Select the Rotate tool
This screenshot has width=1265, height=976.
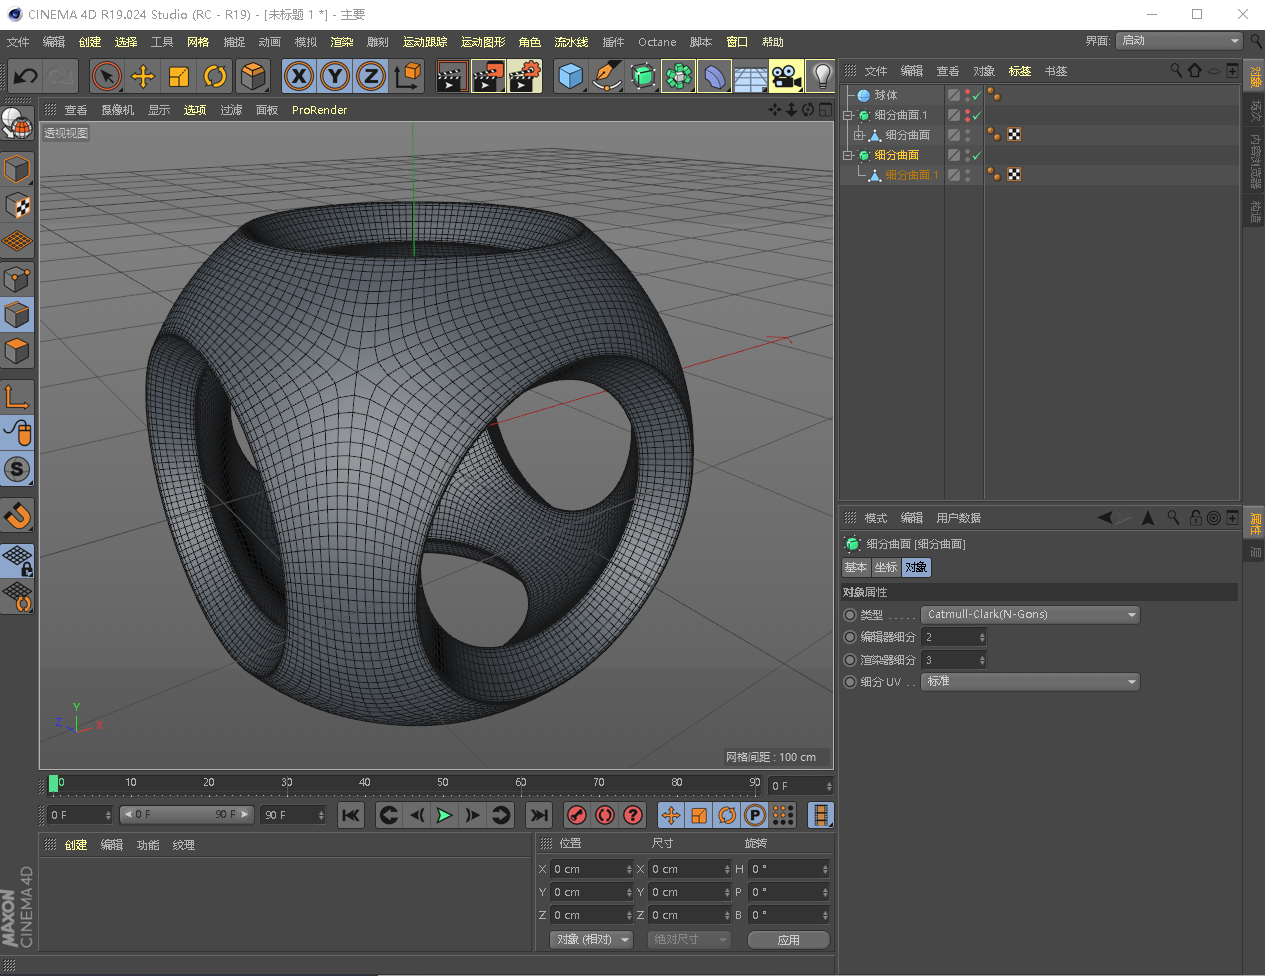[215, 77]
